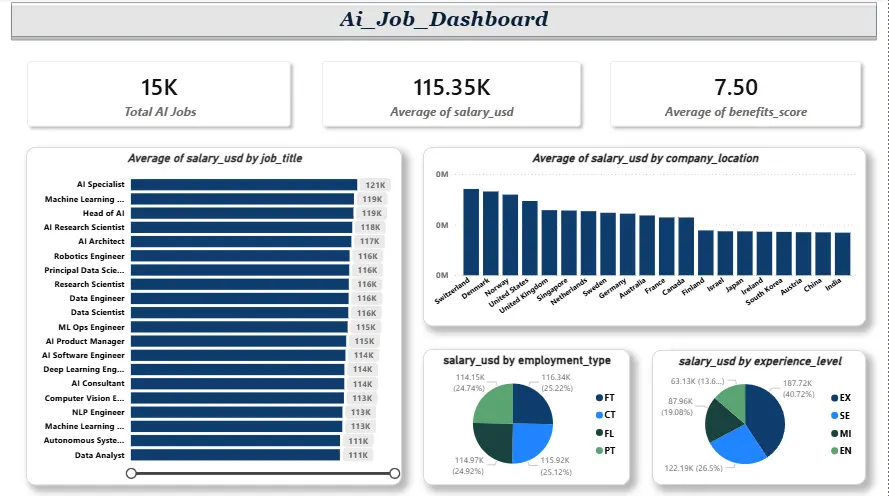
Task: Click the 117K data label
Action: point(370,241)
